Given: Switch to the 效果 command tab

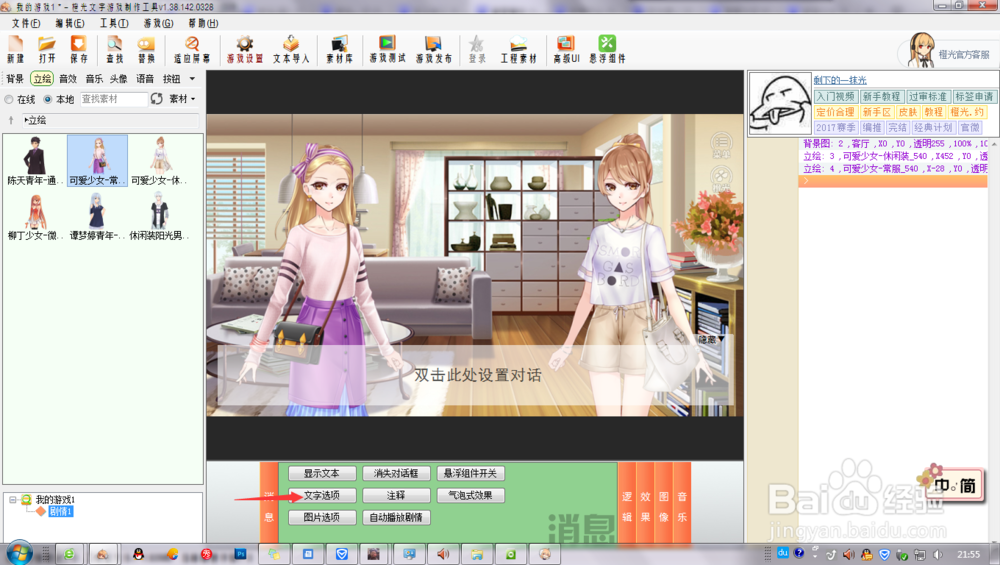Looking at the screenshot, I should 645,504.
